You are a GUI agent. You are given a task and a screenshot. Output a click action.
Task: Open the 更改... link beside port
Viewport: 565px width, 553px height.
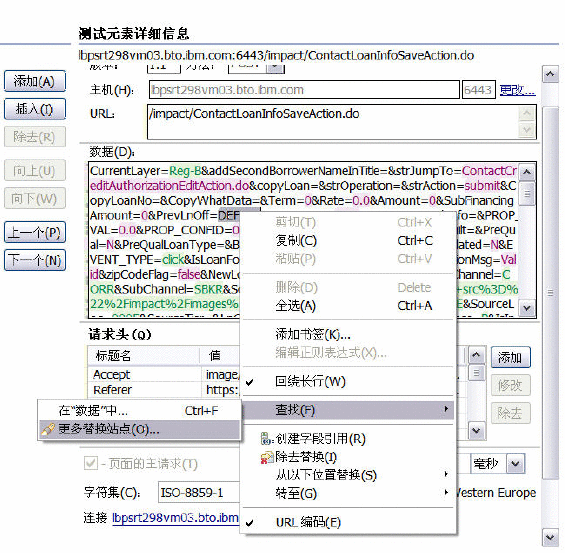(517, 90)
